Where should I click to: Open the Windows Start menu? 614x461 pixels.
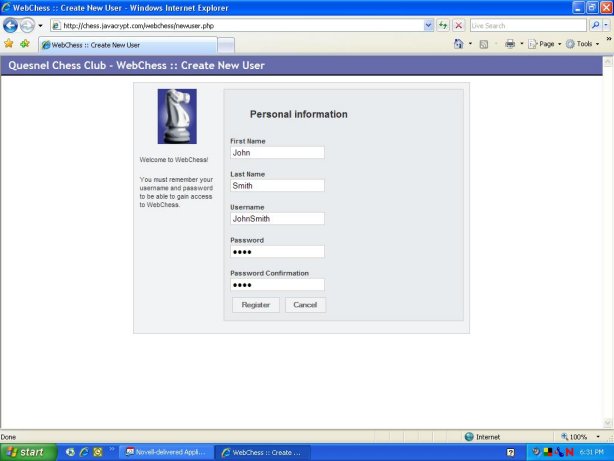point(28,452)
